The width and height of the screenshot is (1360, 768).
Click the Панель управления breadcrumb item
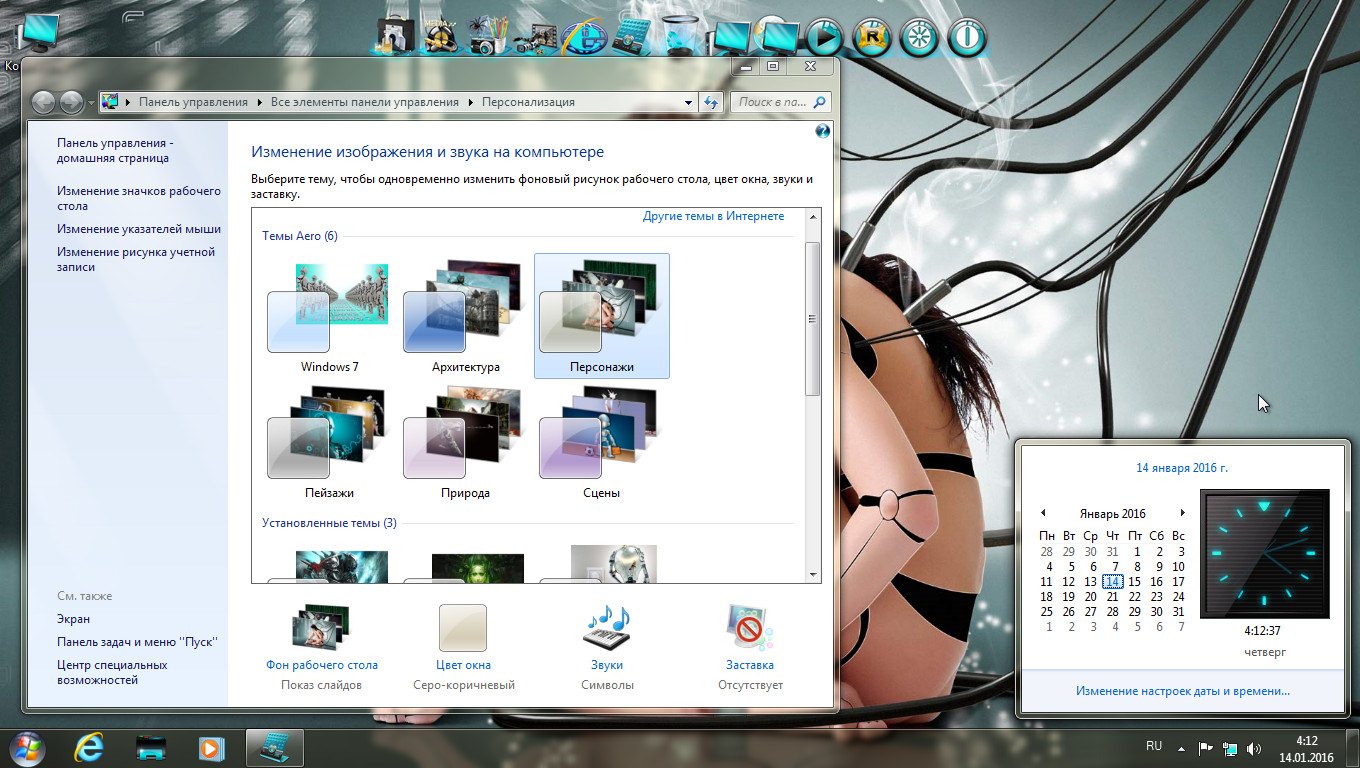pyautogui.click(x=193, y=102)
